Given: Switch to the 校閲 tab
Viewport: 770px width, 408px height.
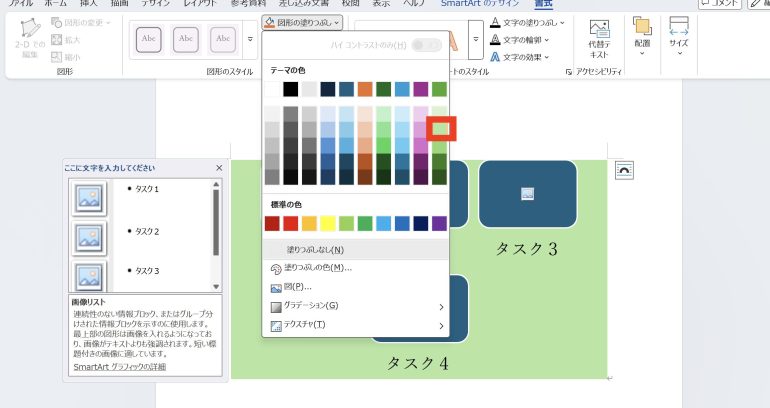Looking at the screenshot, I should (351, 3).
